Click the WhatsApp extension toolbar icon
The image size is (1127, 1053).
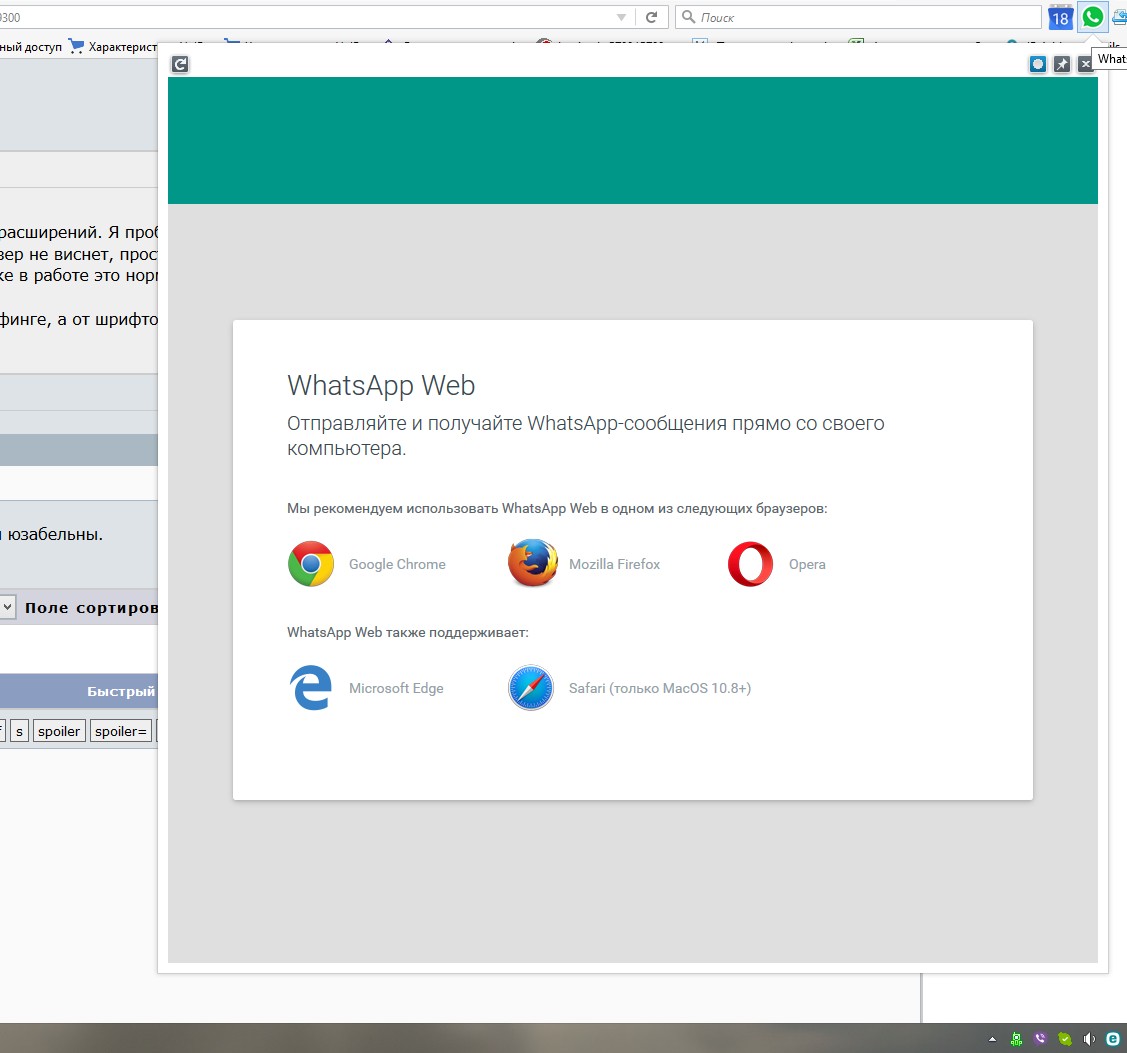pyautogui.click(x=1092, y=17)
